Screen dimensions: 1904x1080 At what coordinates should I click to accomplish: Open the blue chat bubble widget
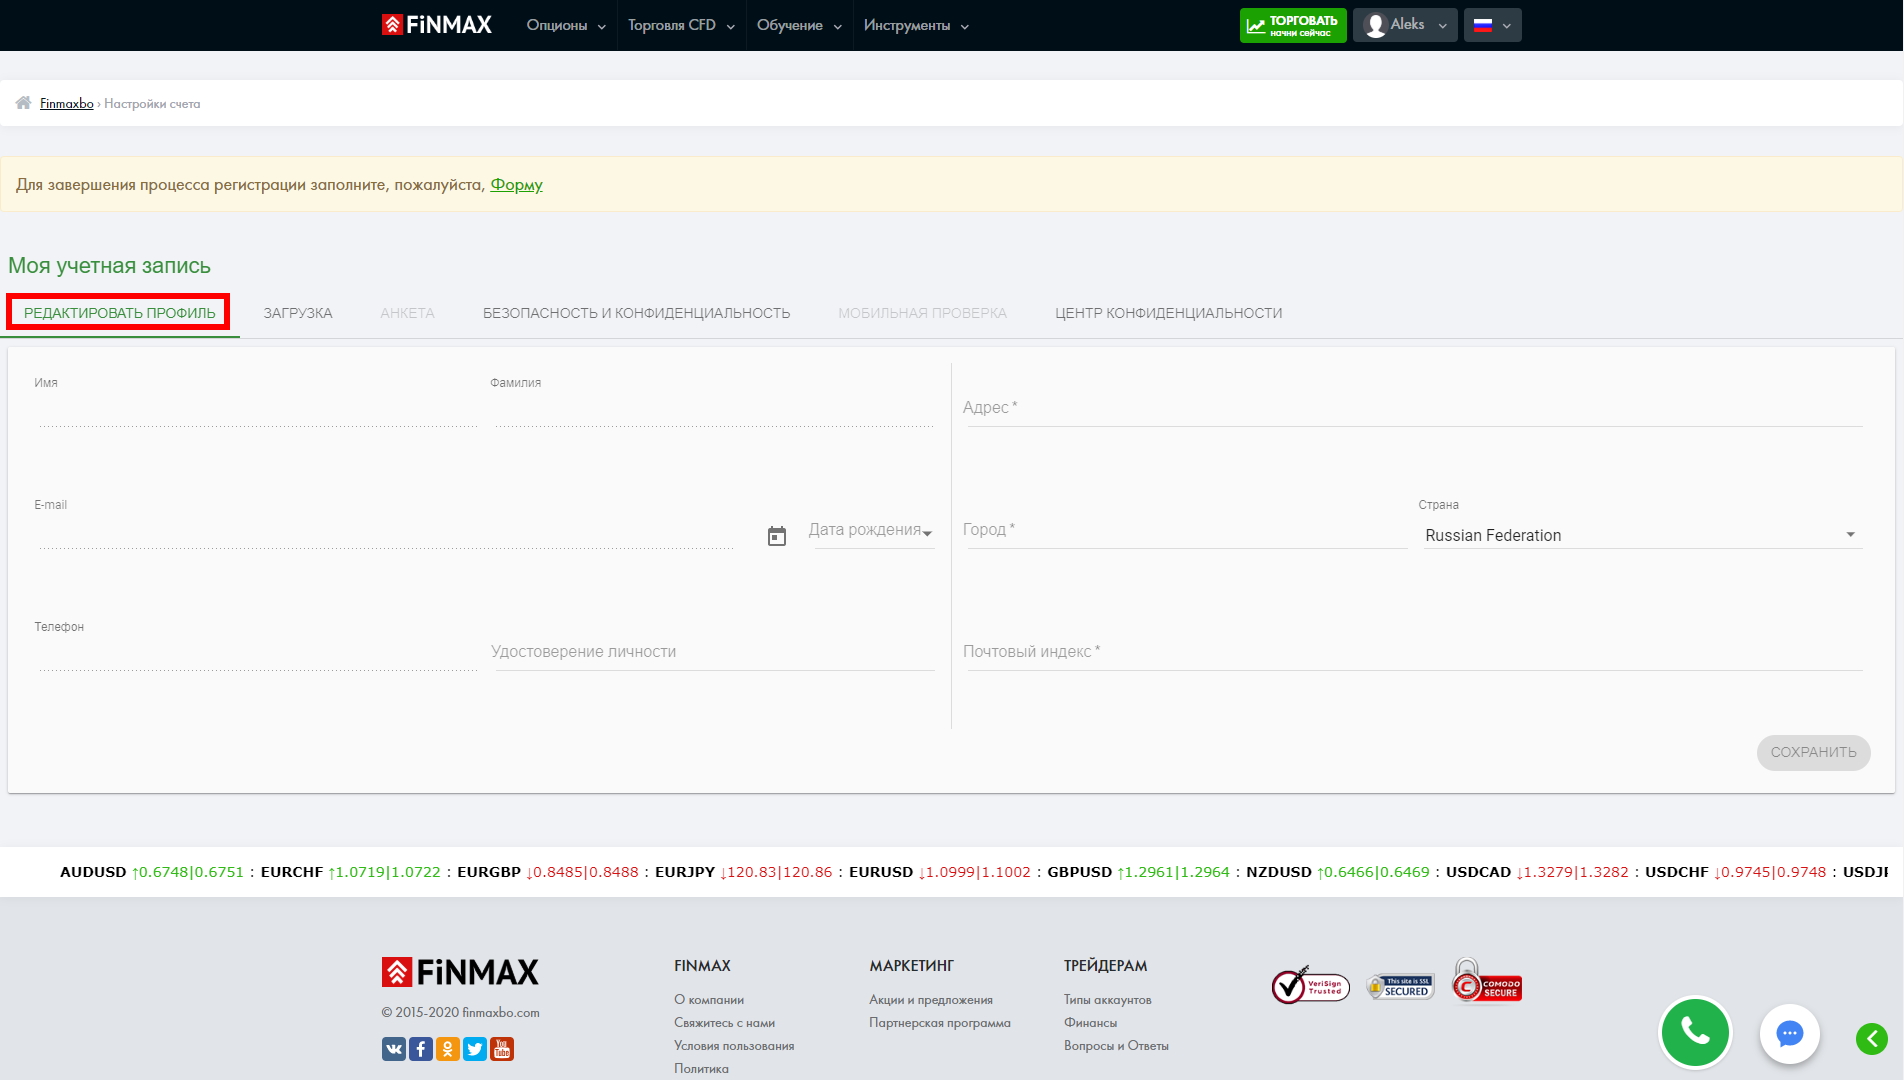click(1789, 1033)
